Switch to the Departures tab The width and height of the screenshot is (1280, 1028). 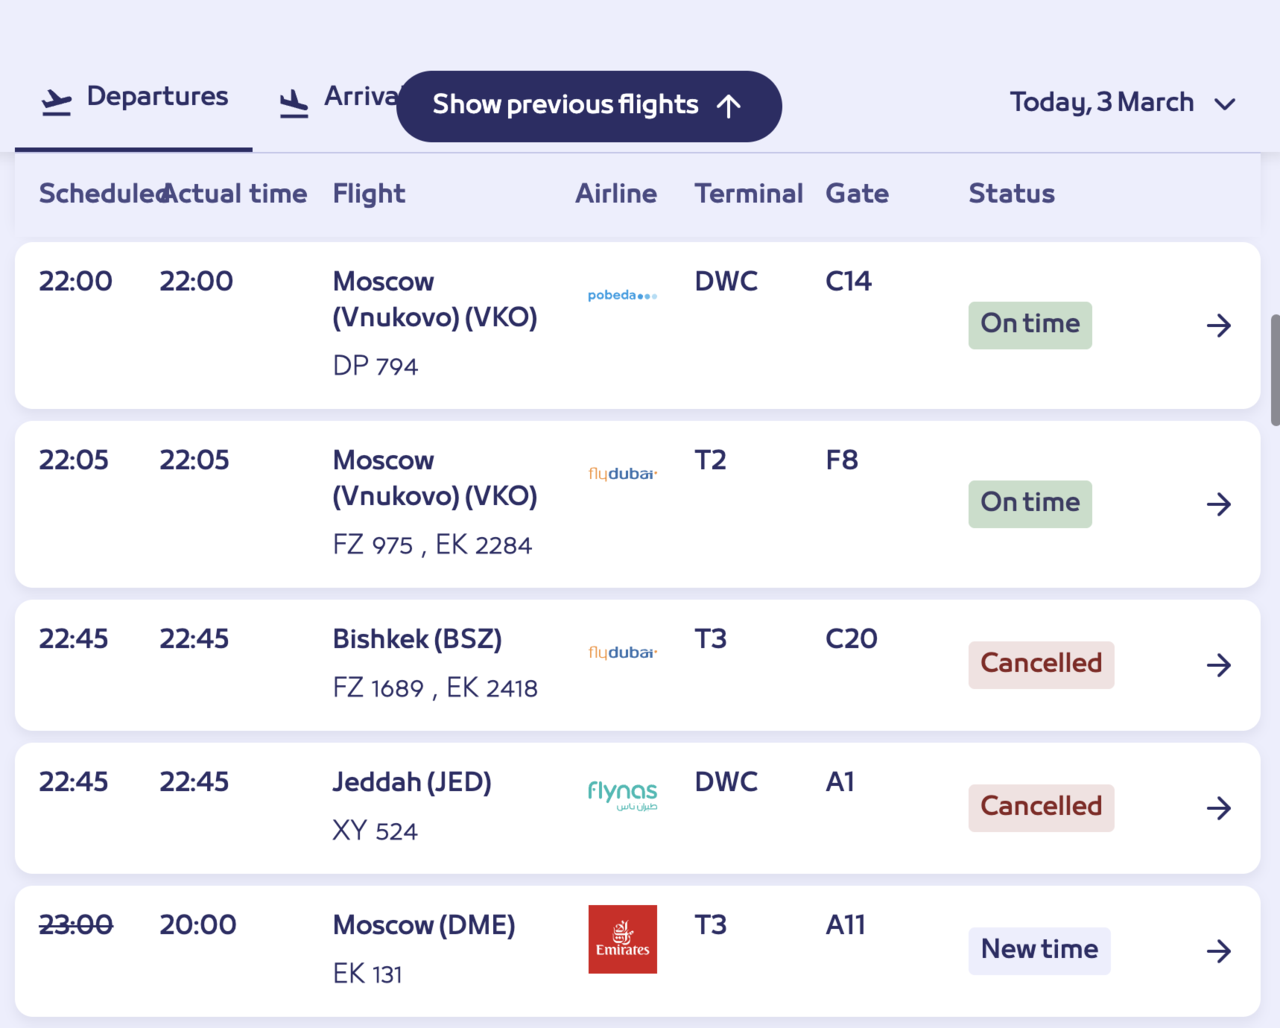coord(135,98)
